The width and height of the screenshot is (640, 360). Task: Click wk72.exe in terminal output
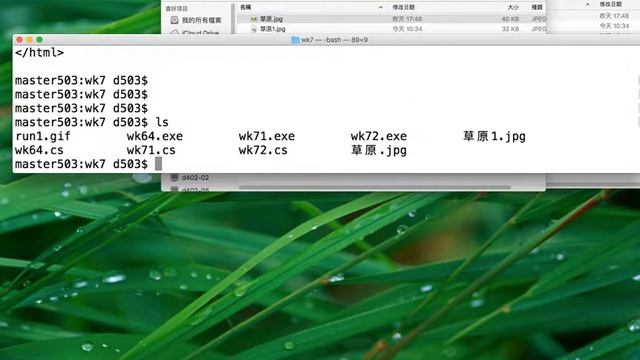[378, 136]
